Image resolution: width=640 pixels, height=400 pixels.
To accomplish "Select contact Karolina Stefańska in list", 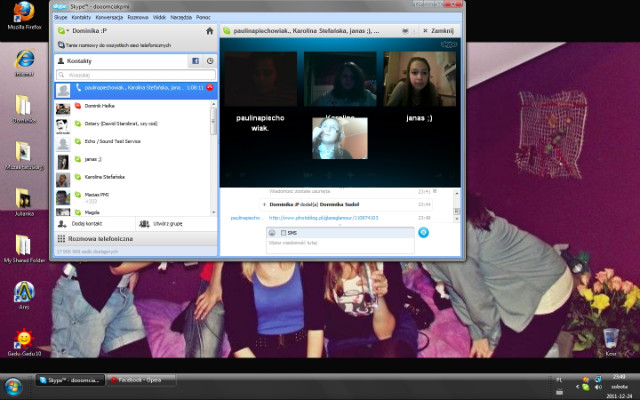I will click(132, 179).
